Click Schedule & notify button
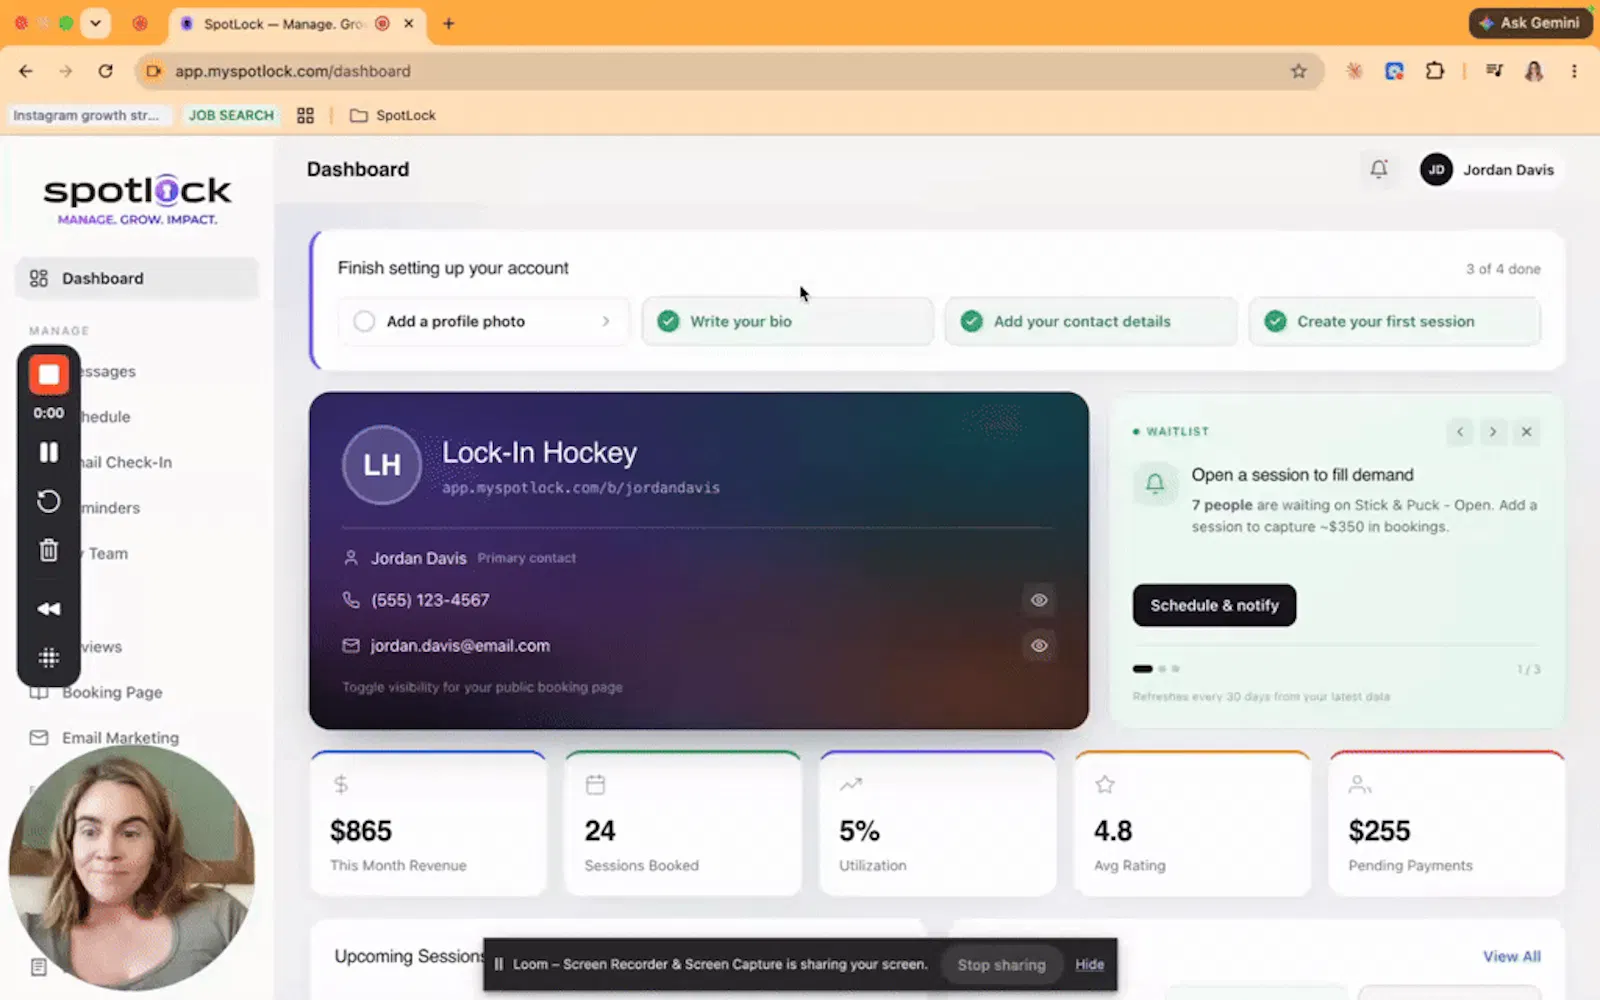This screenshot has height=1000, width=1600. click(x=1214, y=605)
